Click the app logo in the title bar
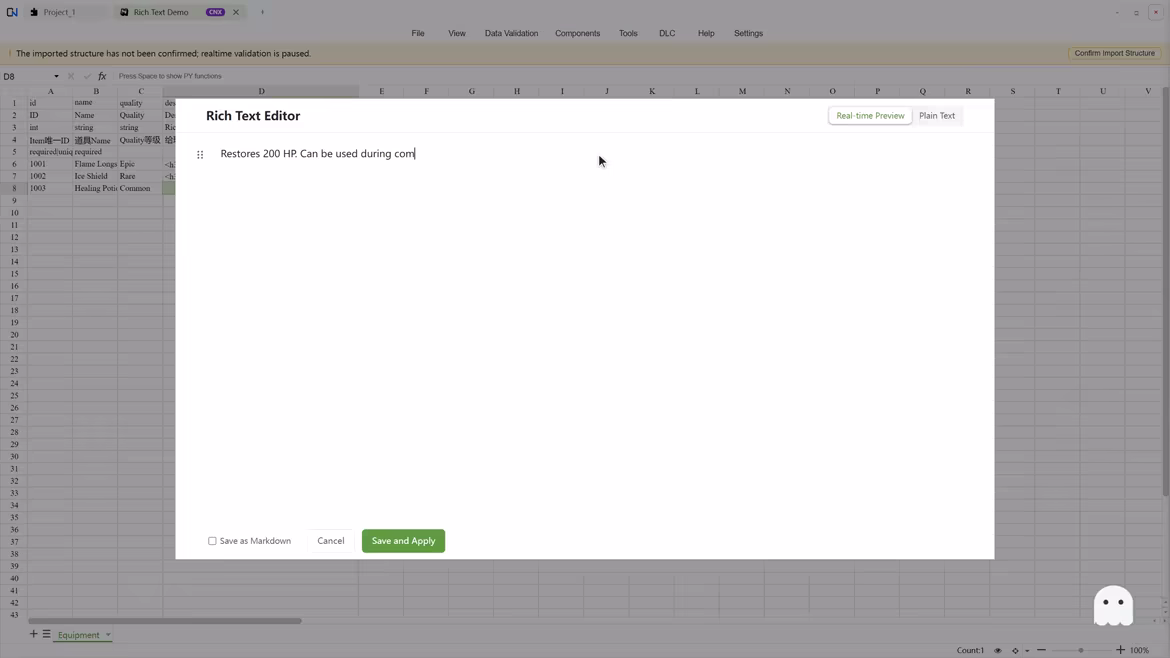The width and height of the screenshot is (1170, 658). 12,12
